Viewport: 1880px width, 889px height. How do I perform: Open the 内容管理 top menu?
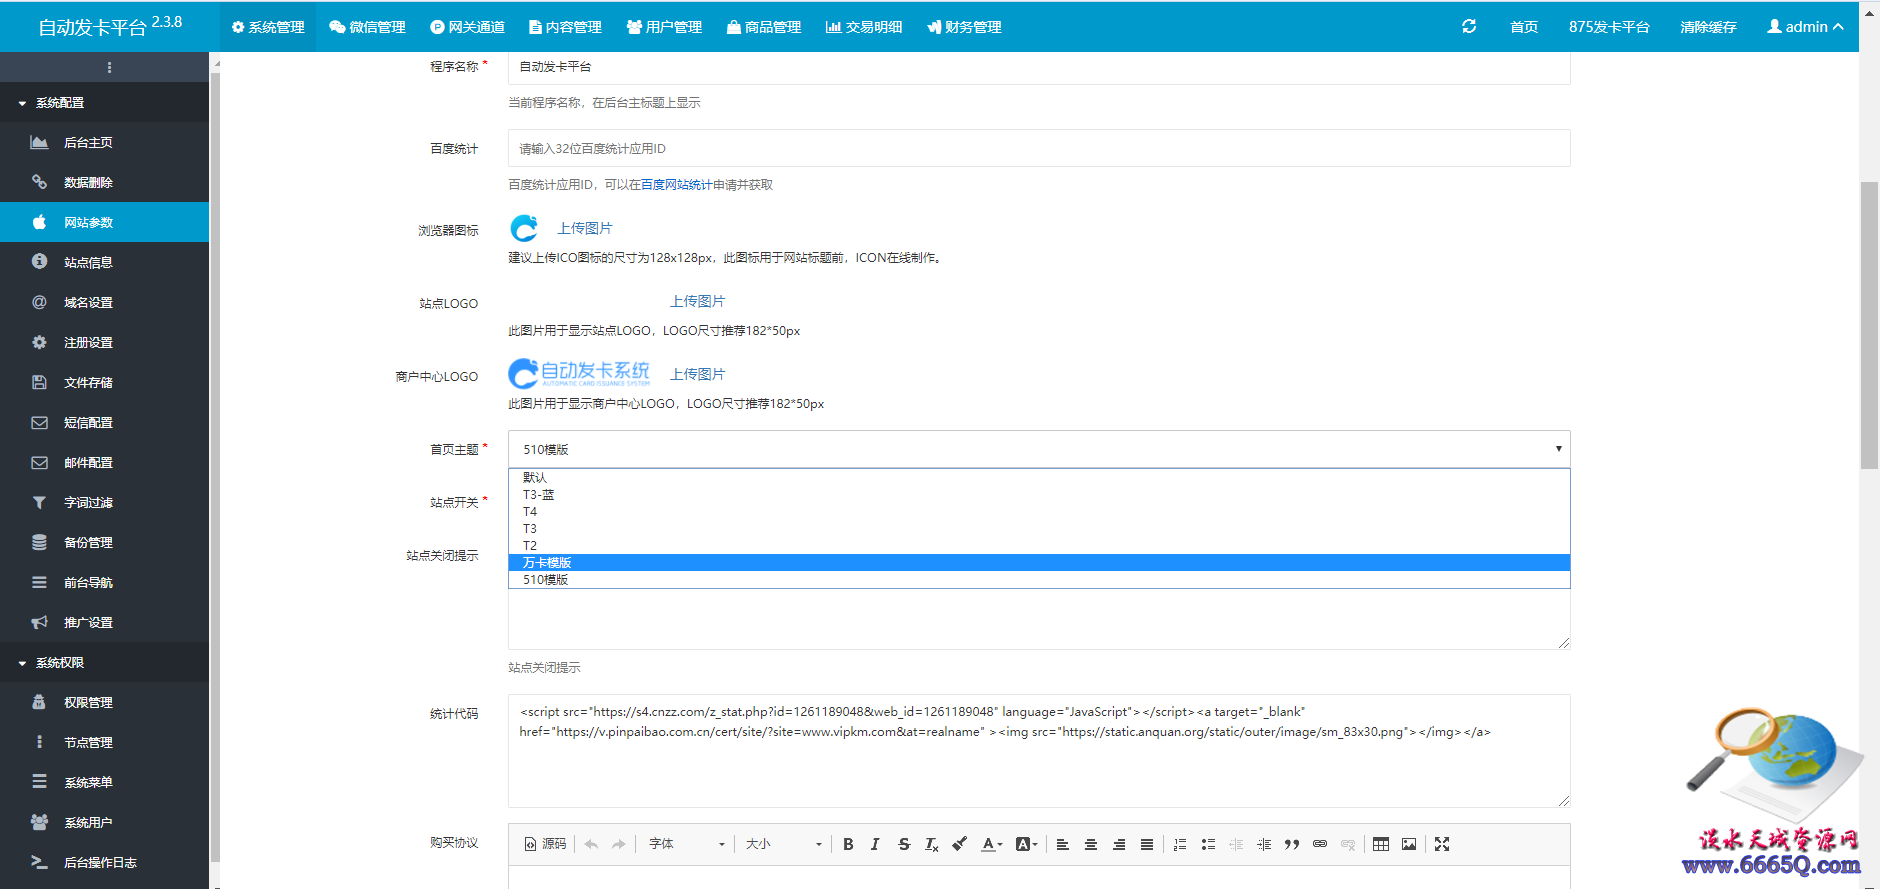[565, 27]
